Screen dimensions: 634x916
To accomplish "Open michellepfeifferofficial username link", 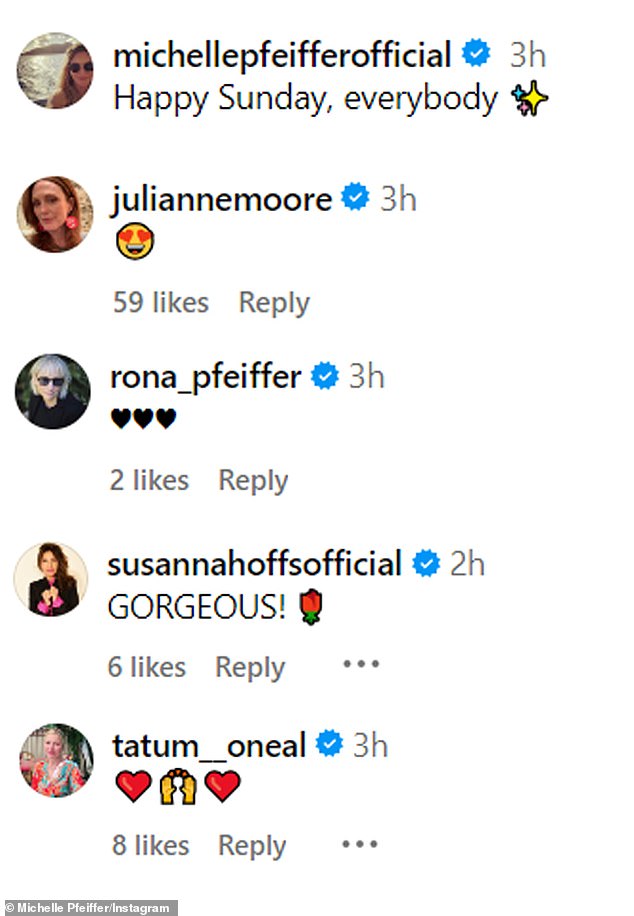I will 282,54.
